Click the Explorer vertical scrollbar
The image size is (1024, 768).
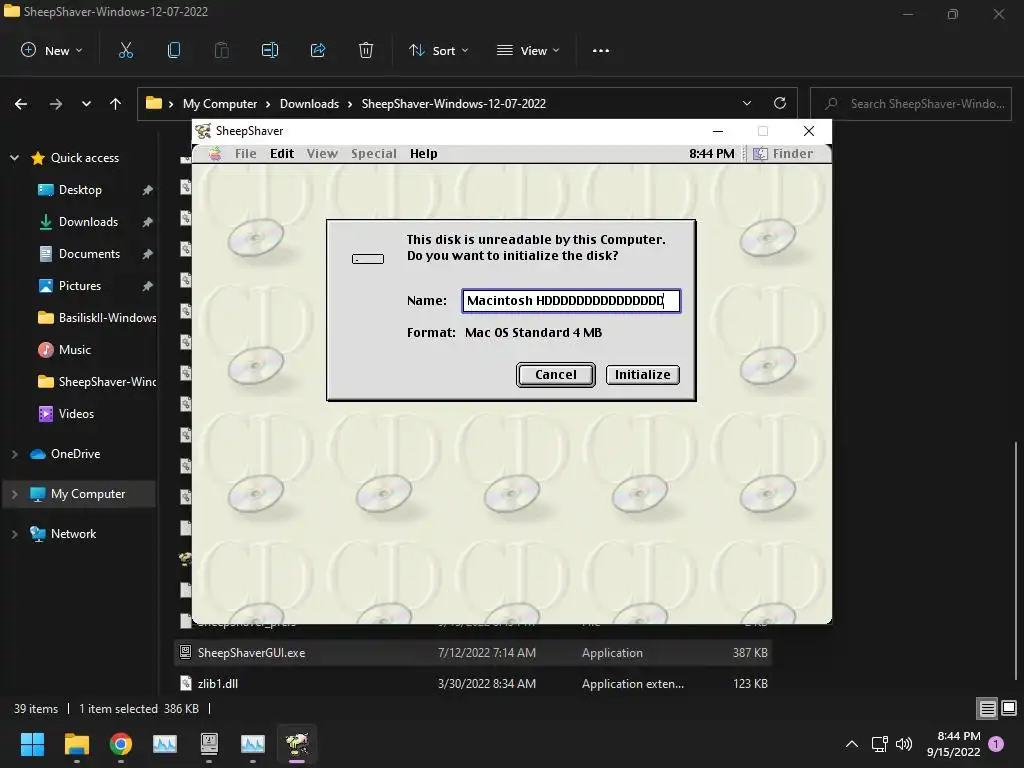coord(1016,562)
